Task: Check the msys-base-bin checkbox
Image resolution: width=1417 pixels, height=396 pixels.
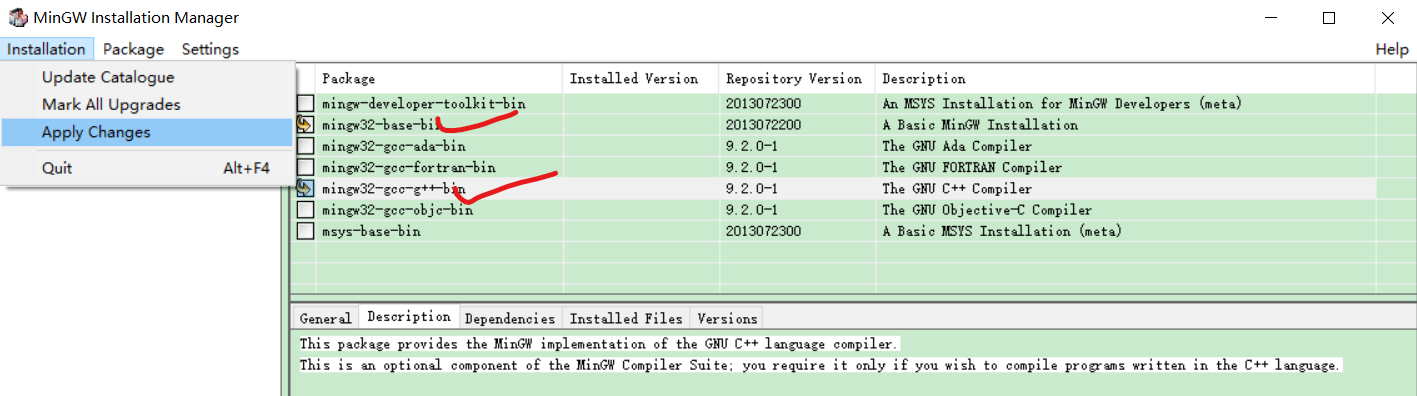Action: point(305,231)
